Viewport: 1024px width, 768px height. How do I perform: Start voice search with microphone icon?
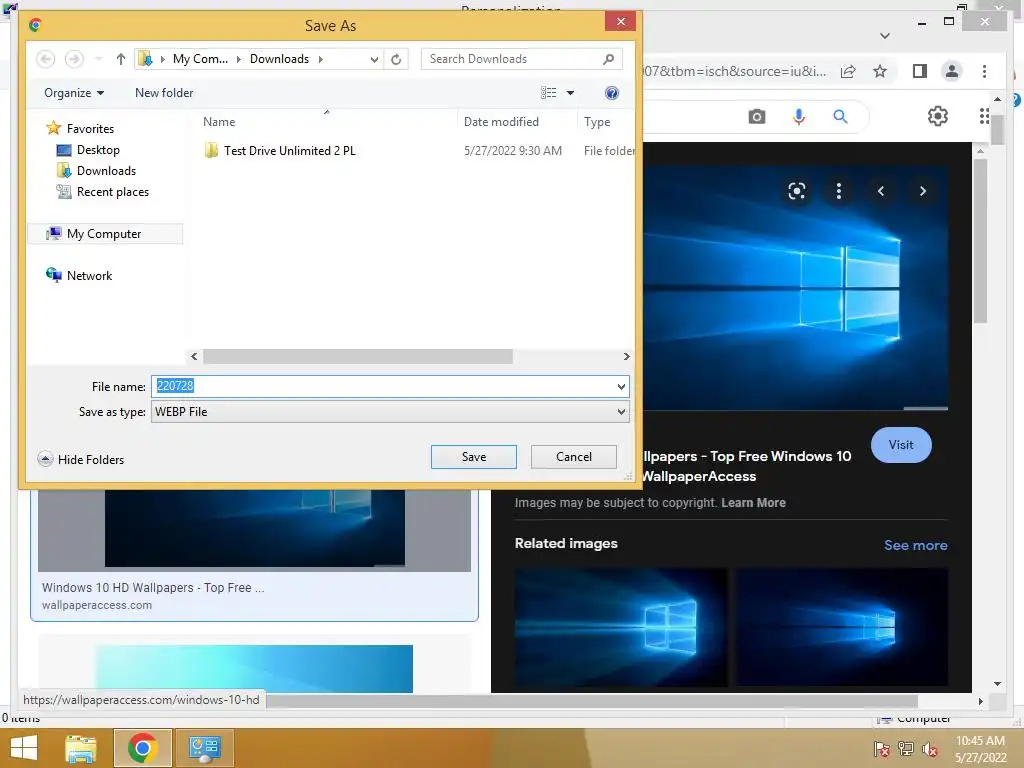[799, 117]
